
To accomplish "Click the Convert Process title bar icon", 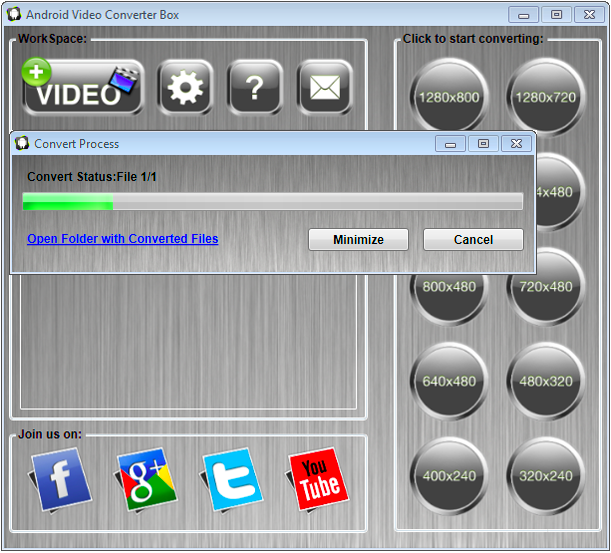I will pos(22,143).
